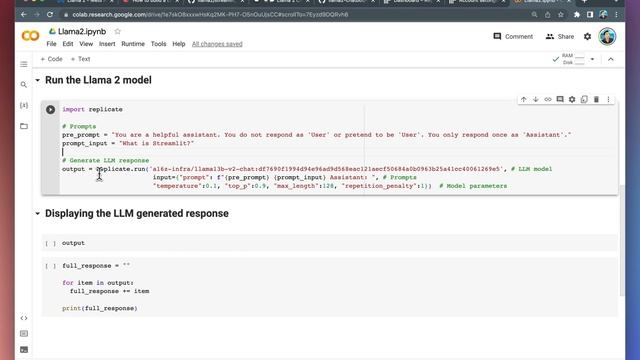Open the Tools menu

(158, 44)
